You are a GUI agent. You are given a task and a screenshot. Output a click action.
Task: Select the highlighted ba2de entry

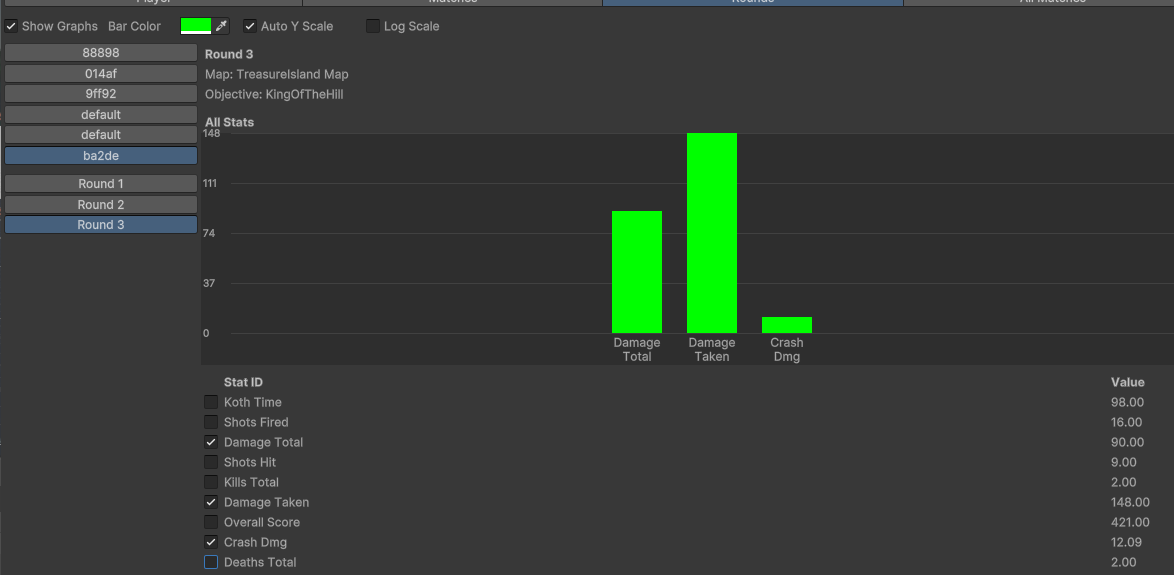point(101,156)
